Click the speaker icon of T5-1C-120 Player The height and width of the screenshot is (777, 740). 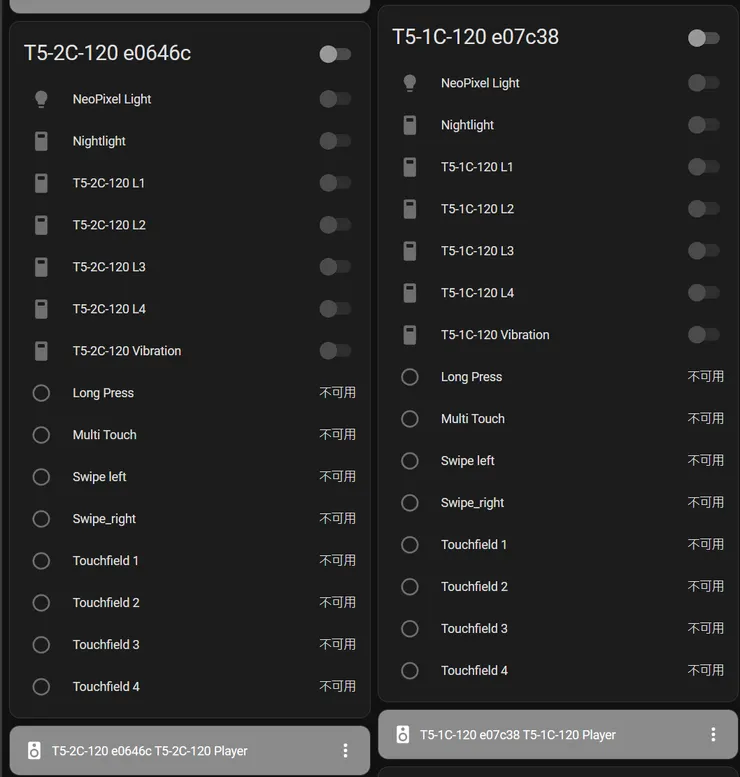coord(402,735)
